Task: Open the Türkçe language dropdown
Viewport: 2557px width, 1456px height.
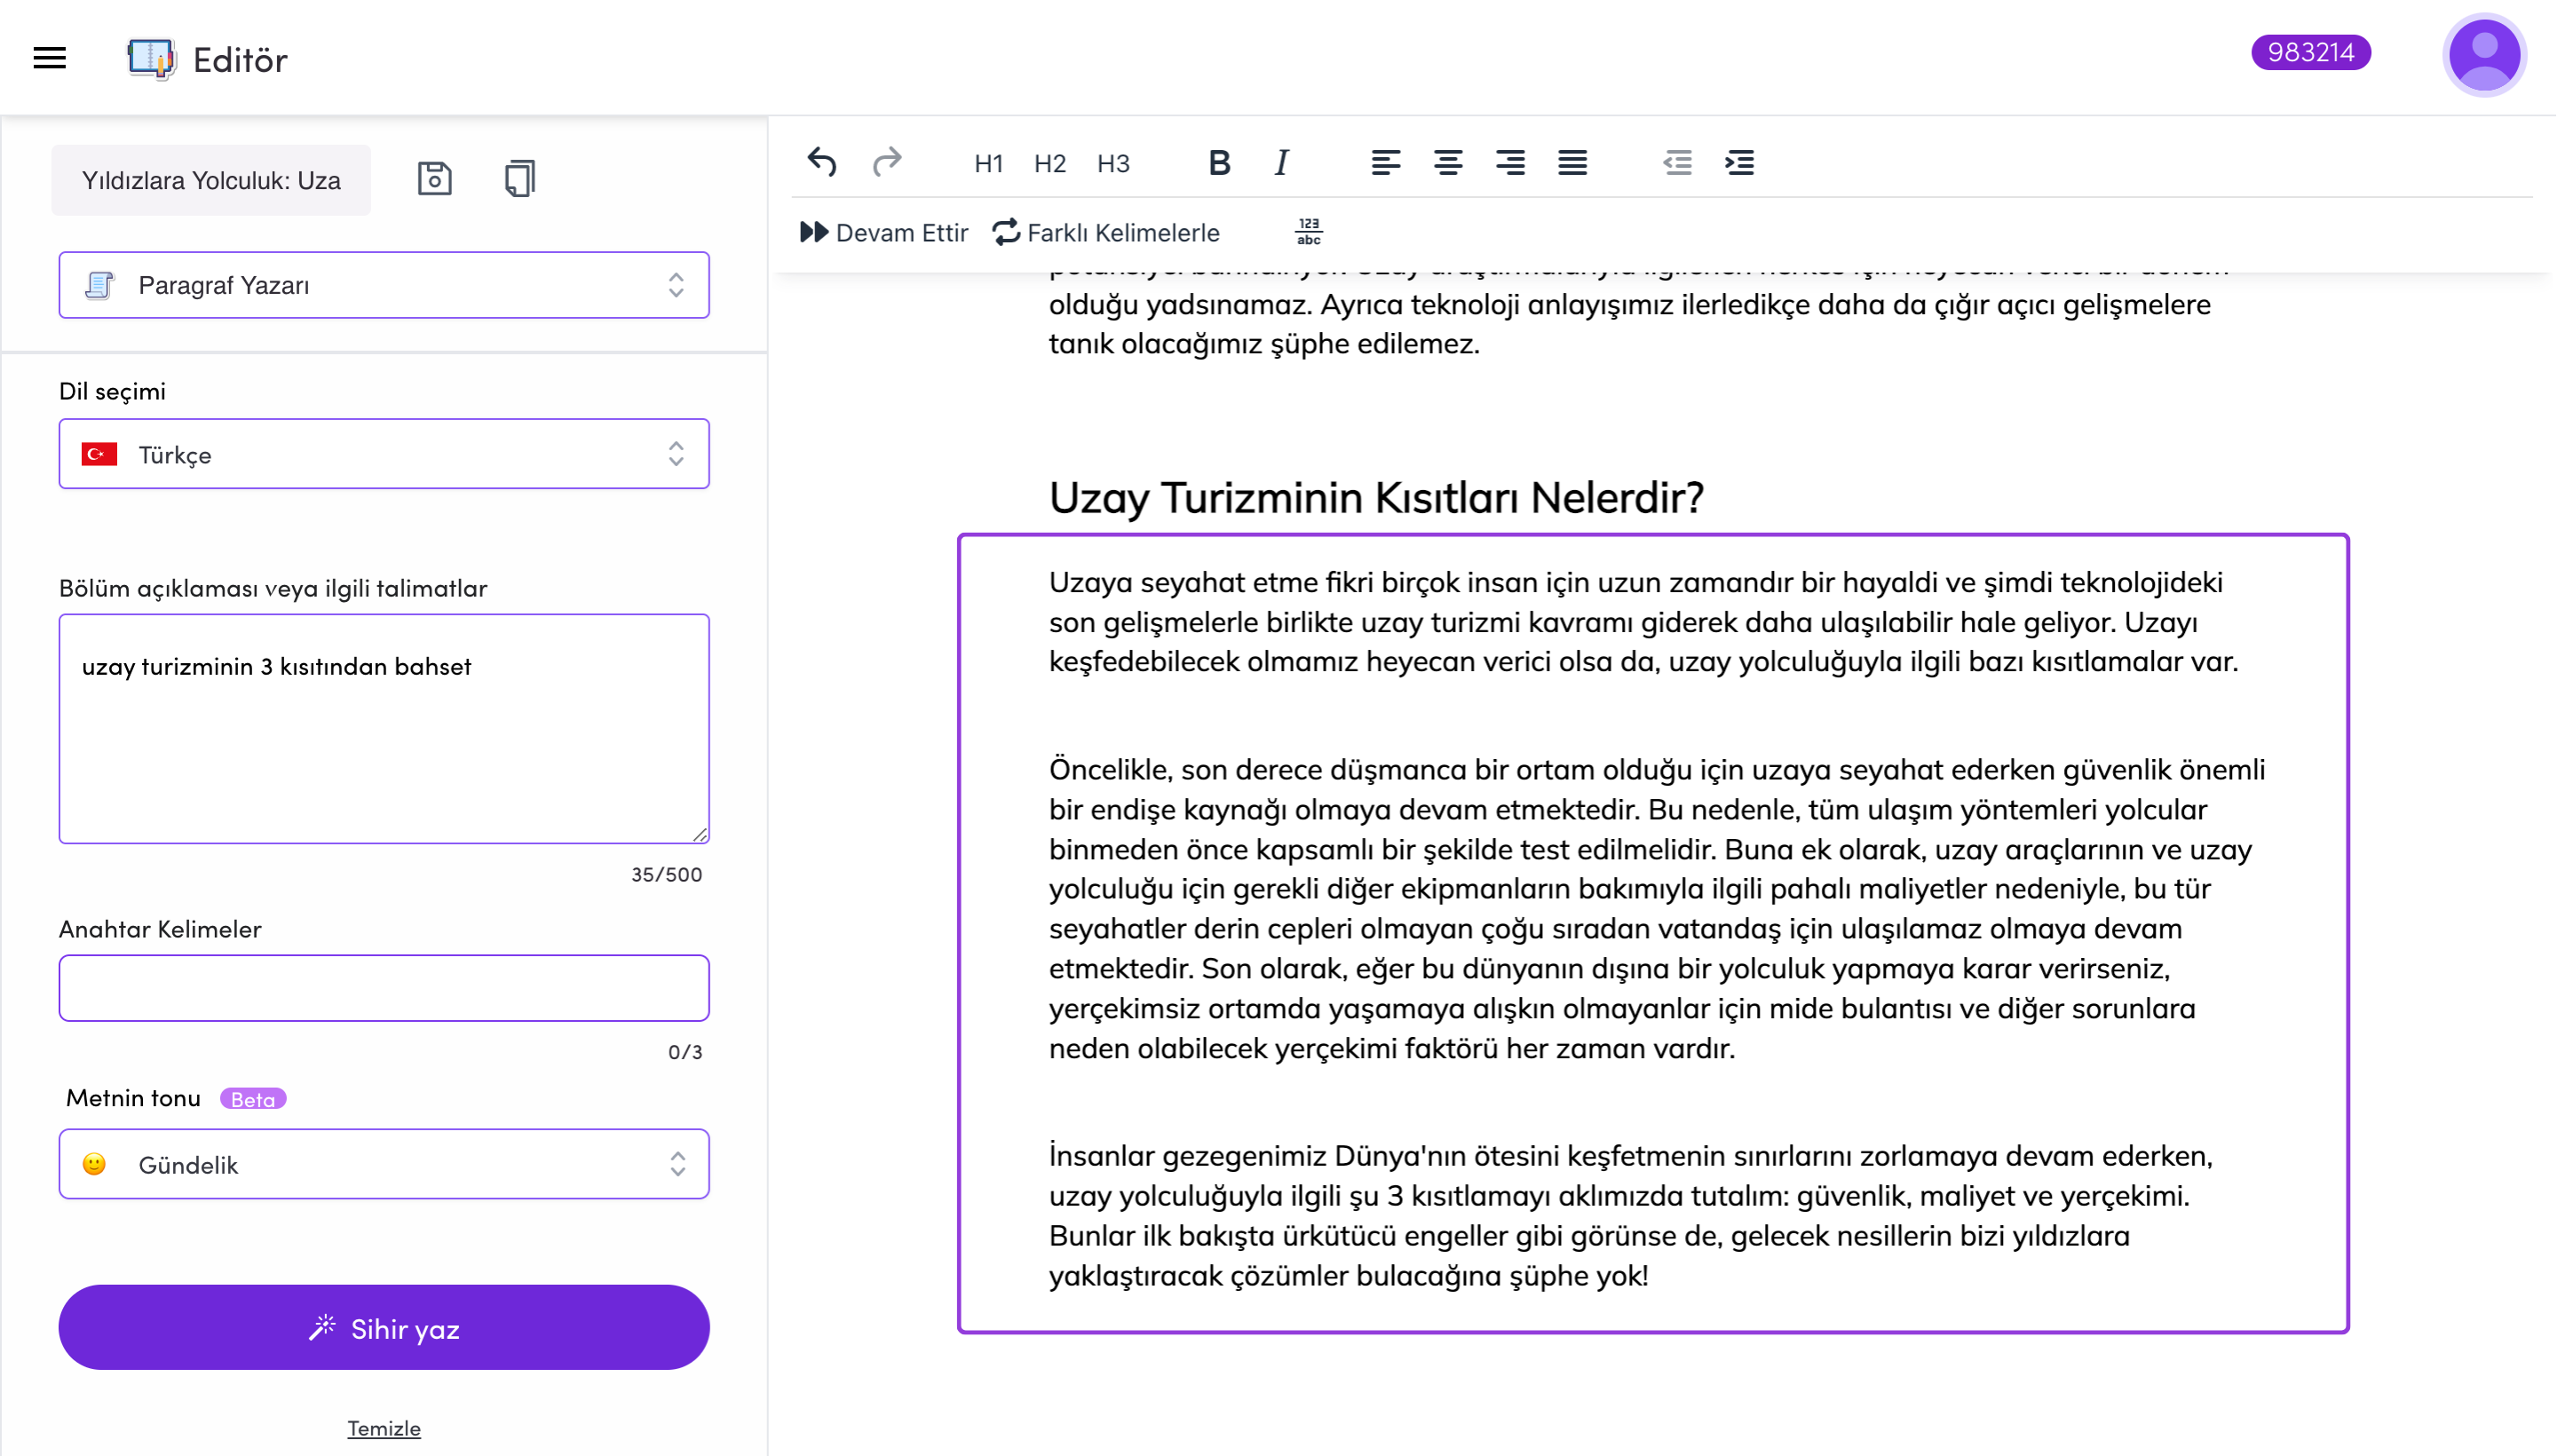Action: click(x=384, y=454)
